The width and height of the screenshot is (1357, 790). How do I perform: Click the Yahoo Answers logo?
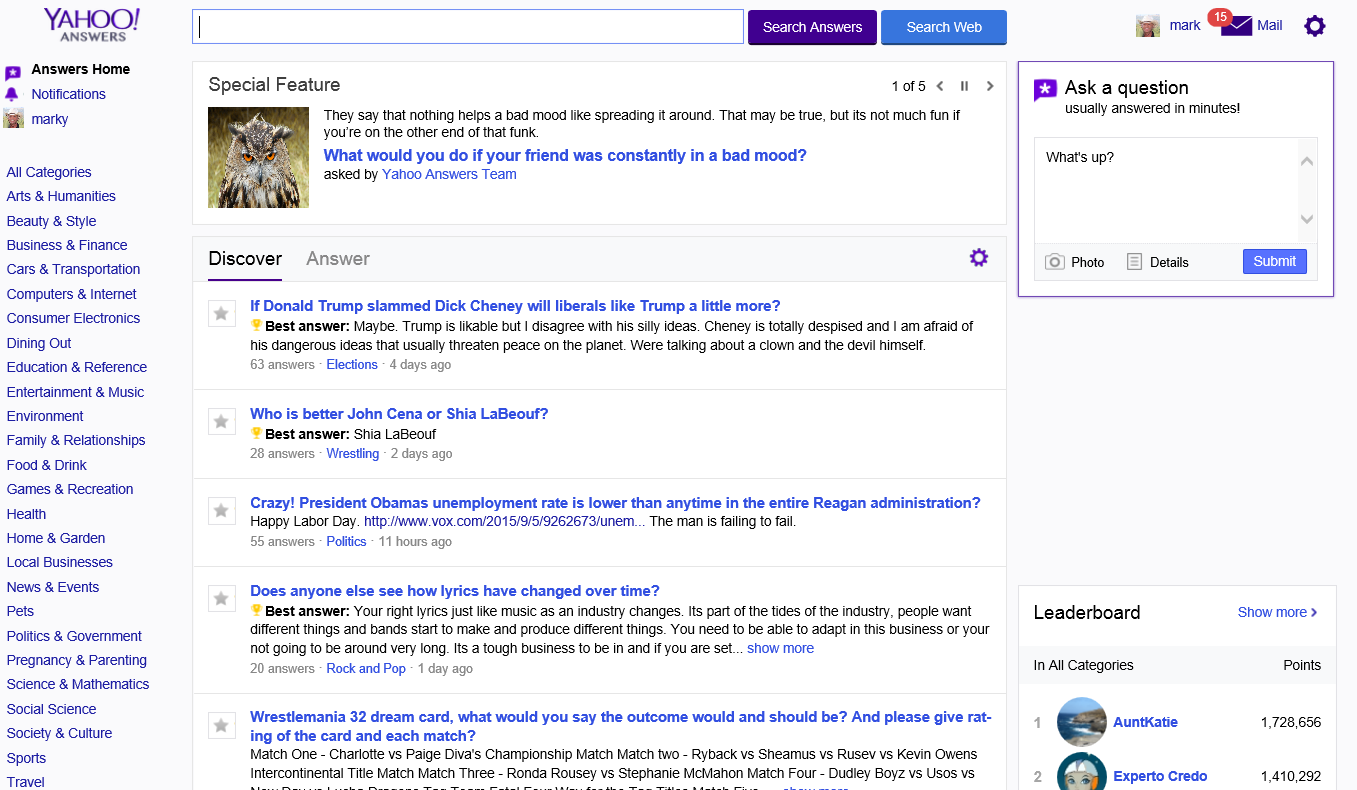[92, 25]
